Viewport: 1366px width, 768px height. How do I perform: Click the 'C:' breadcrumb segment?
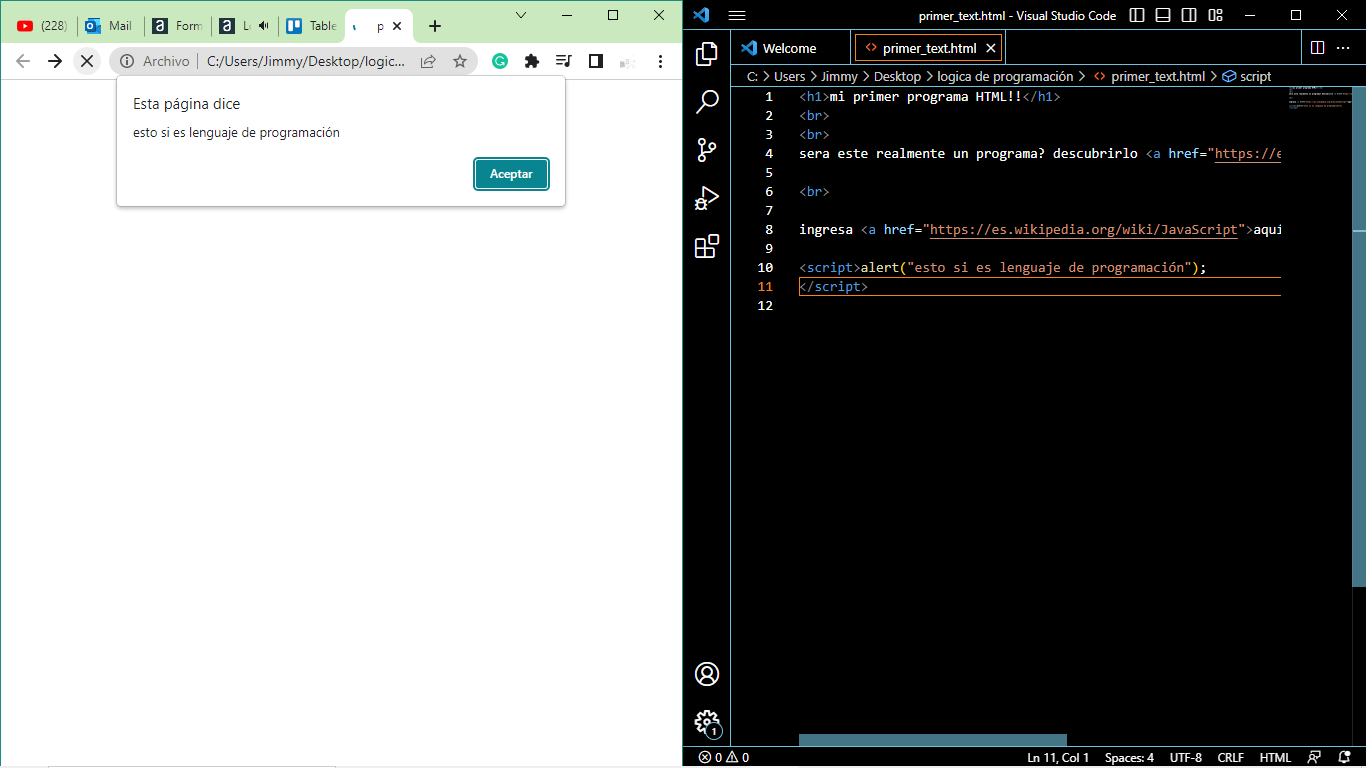[x=752, y=76]
